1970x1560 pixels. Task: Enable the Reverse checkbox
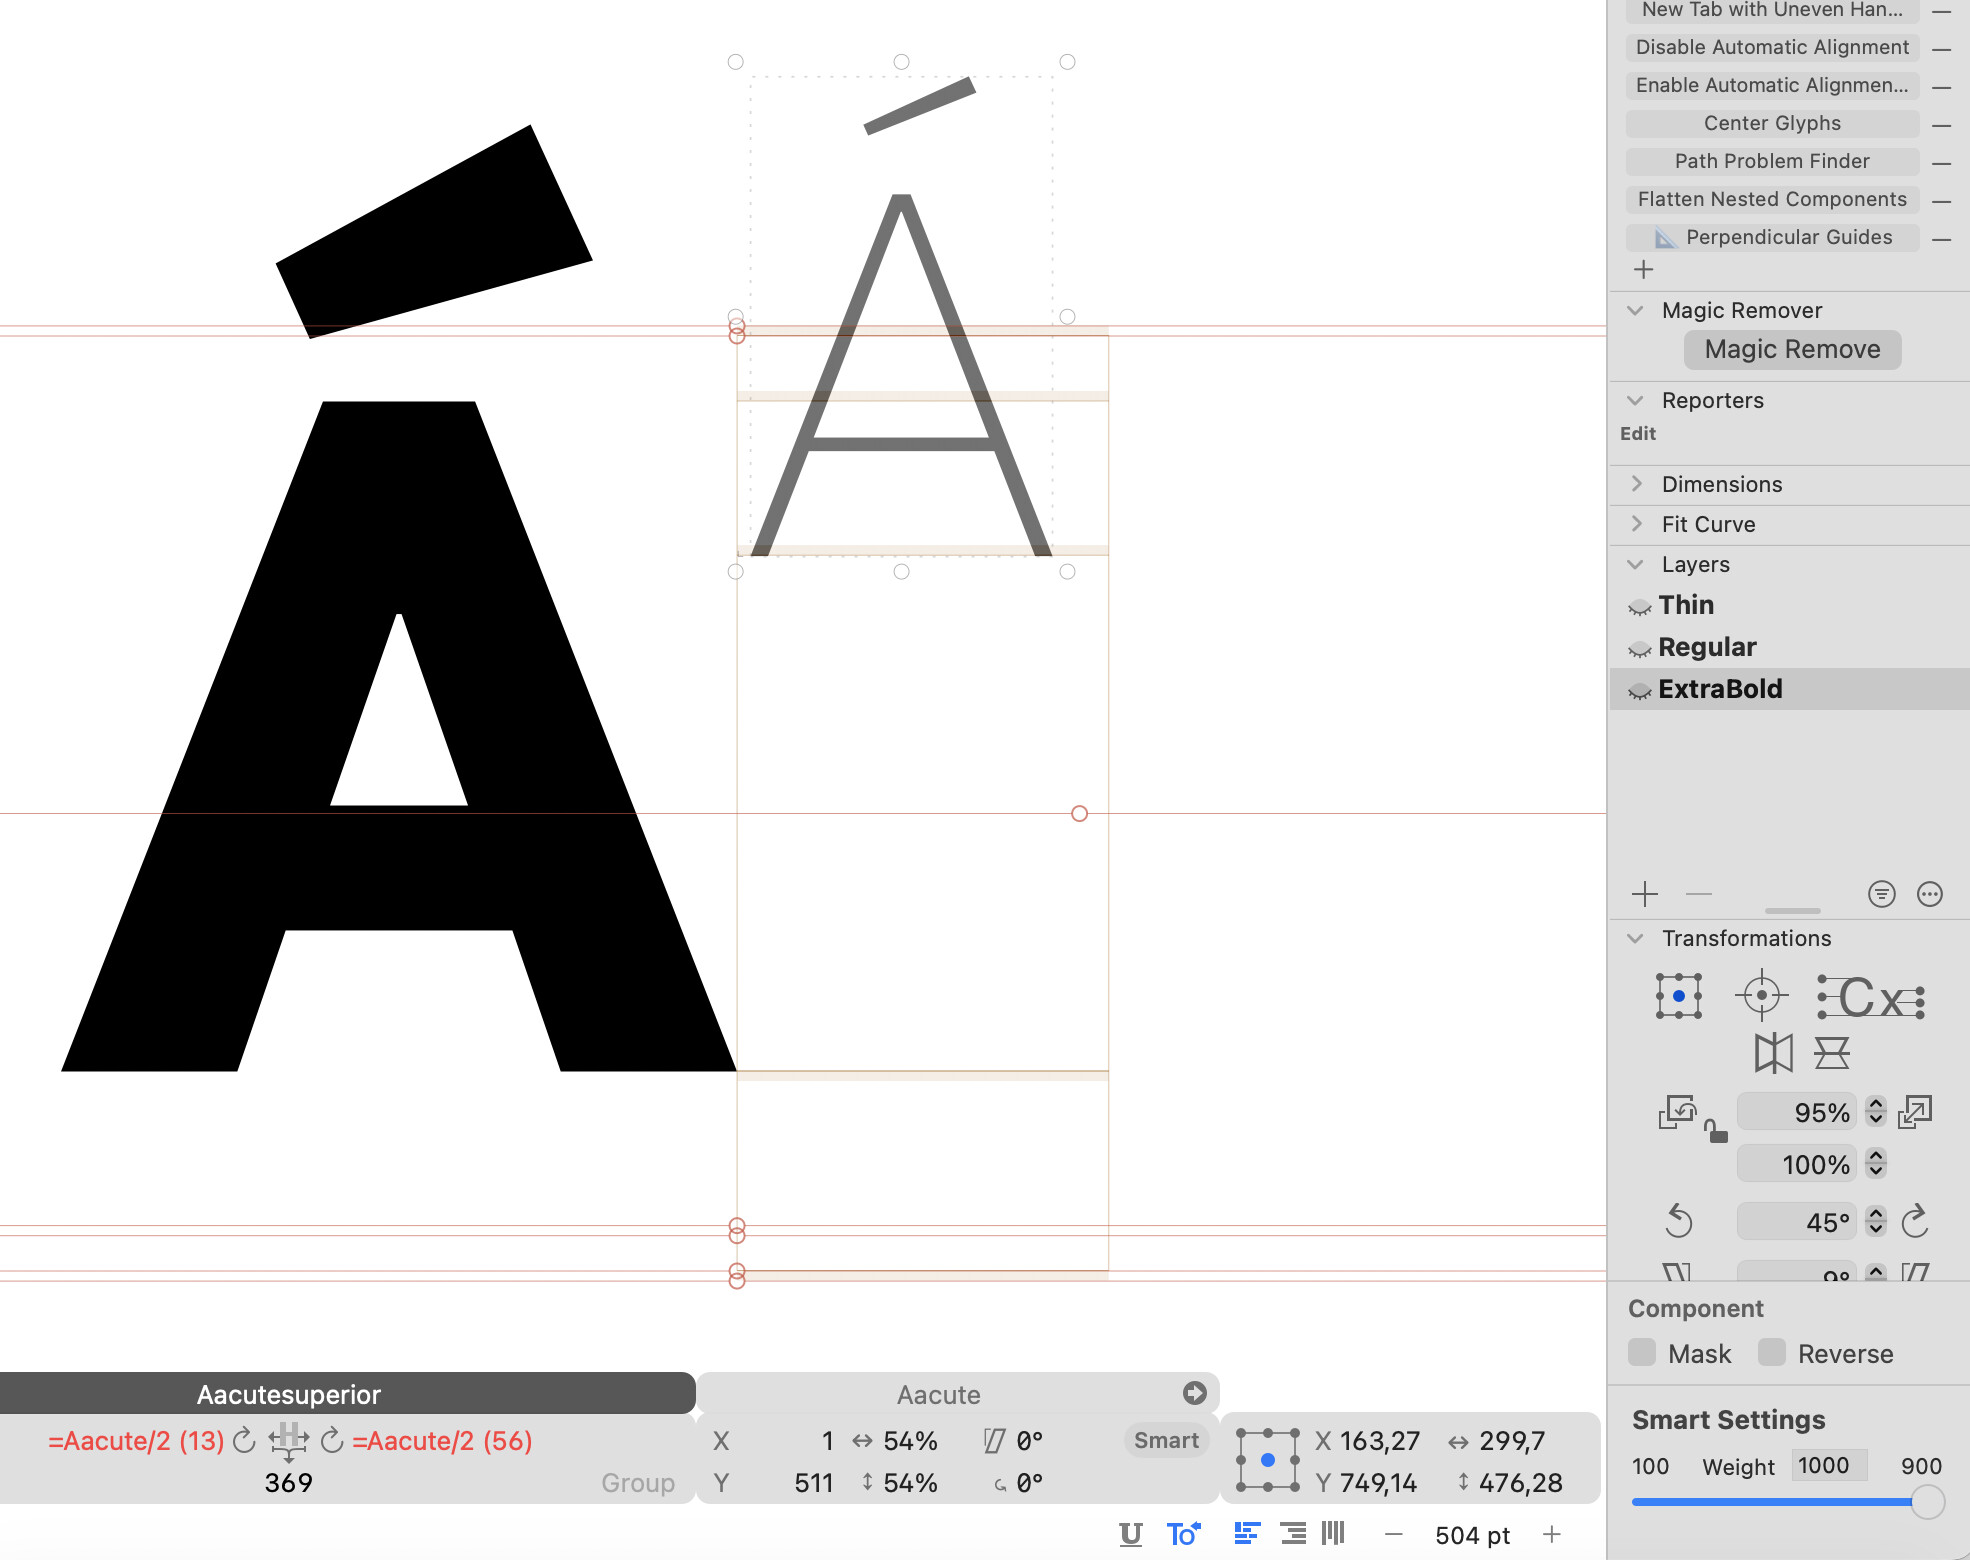(x=1772, y=1353)
